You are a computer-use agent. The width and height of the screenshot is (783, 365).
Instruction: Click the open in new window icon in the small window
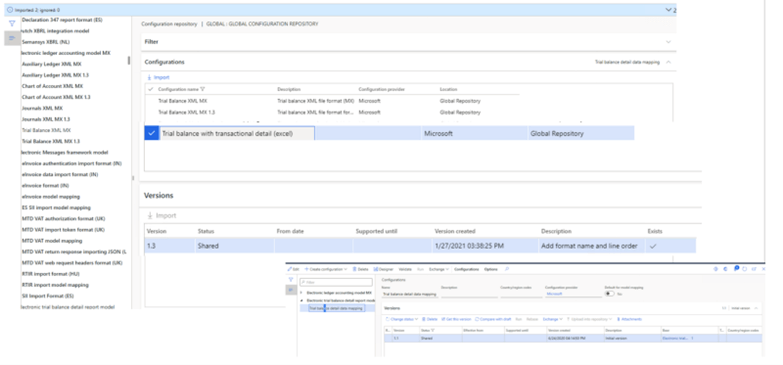(754, 269)
